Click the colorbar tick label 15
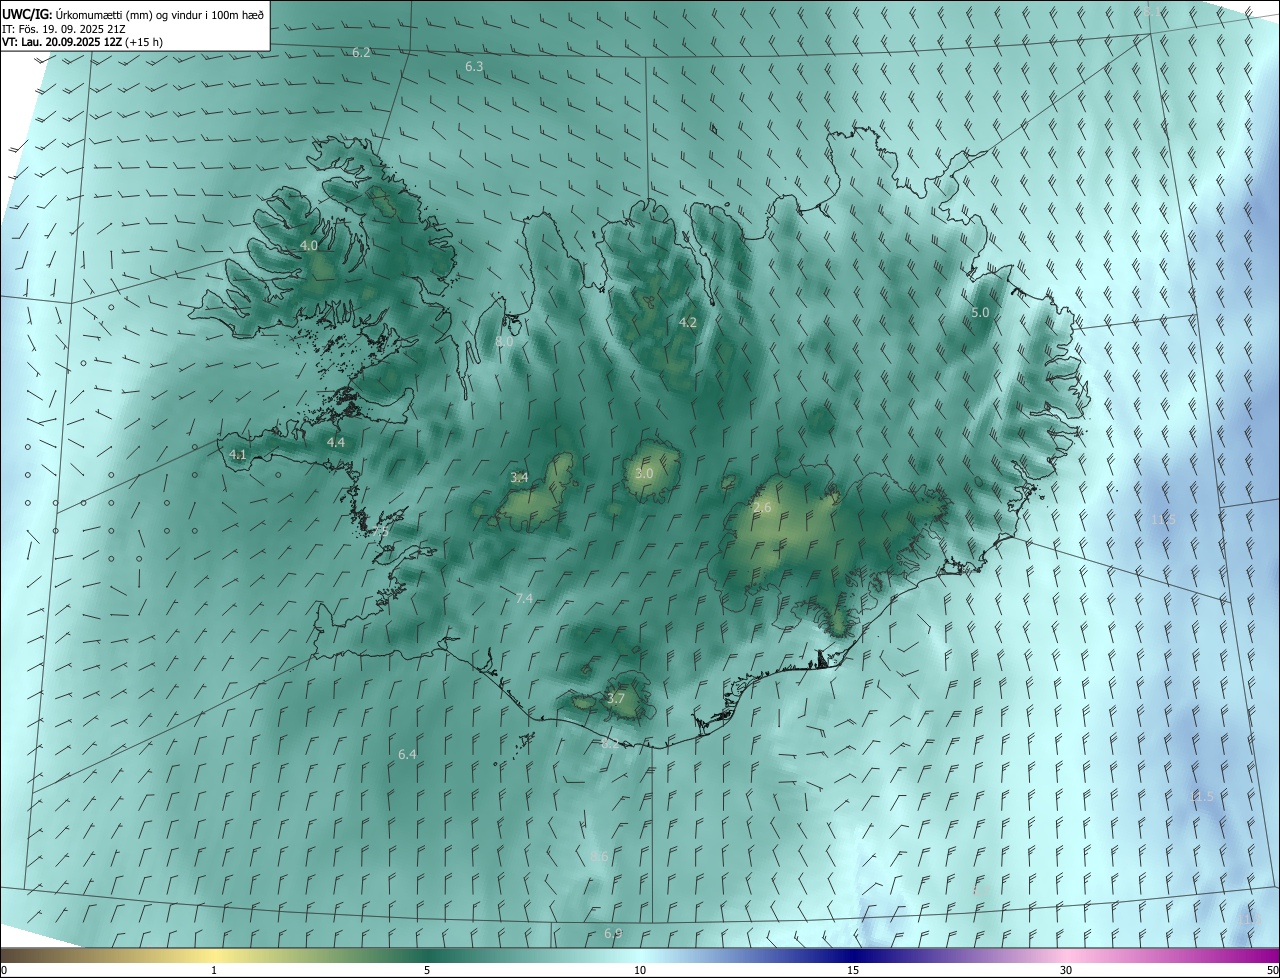The image size is (1280, 978). tap(853, 970)
